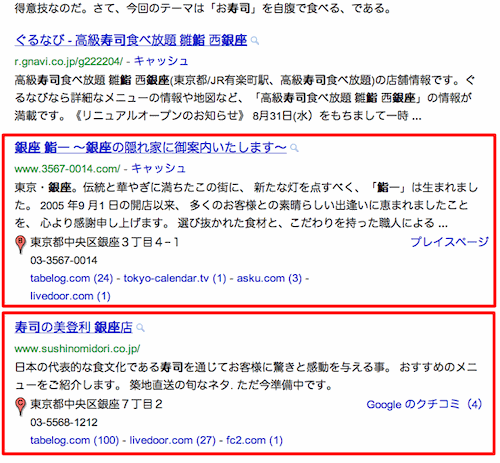Click the preview magnifier beside 銀座 鮨一 title

point(294,148)
